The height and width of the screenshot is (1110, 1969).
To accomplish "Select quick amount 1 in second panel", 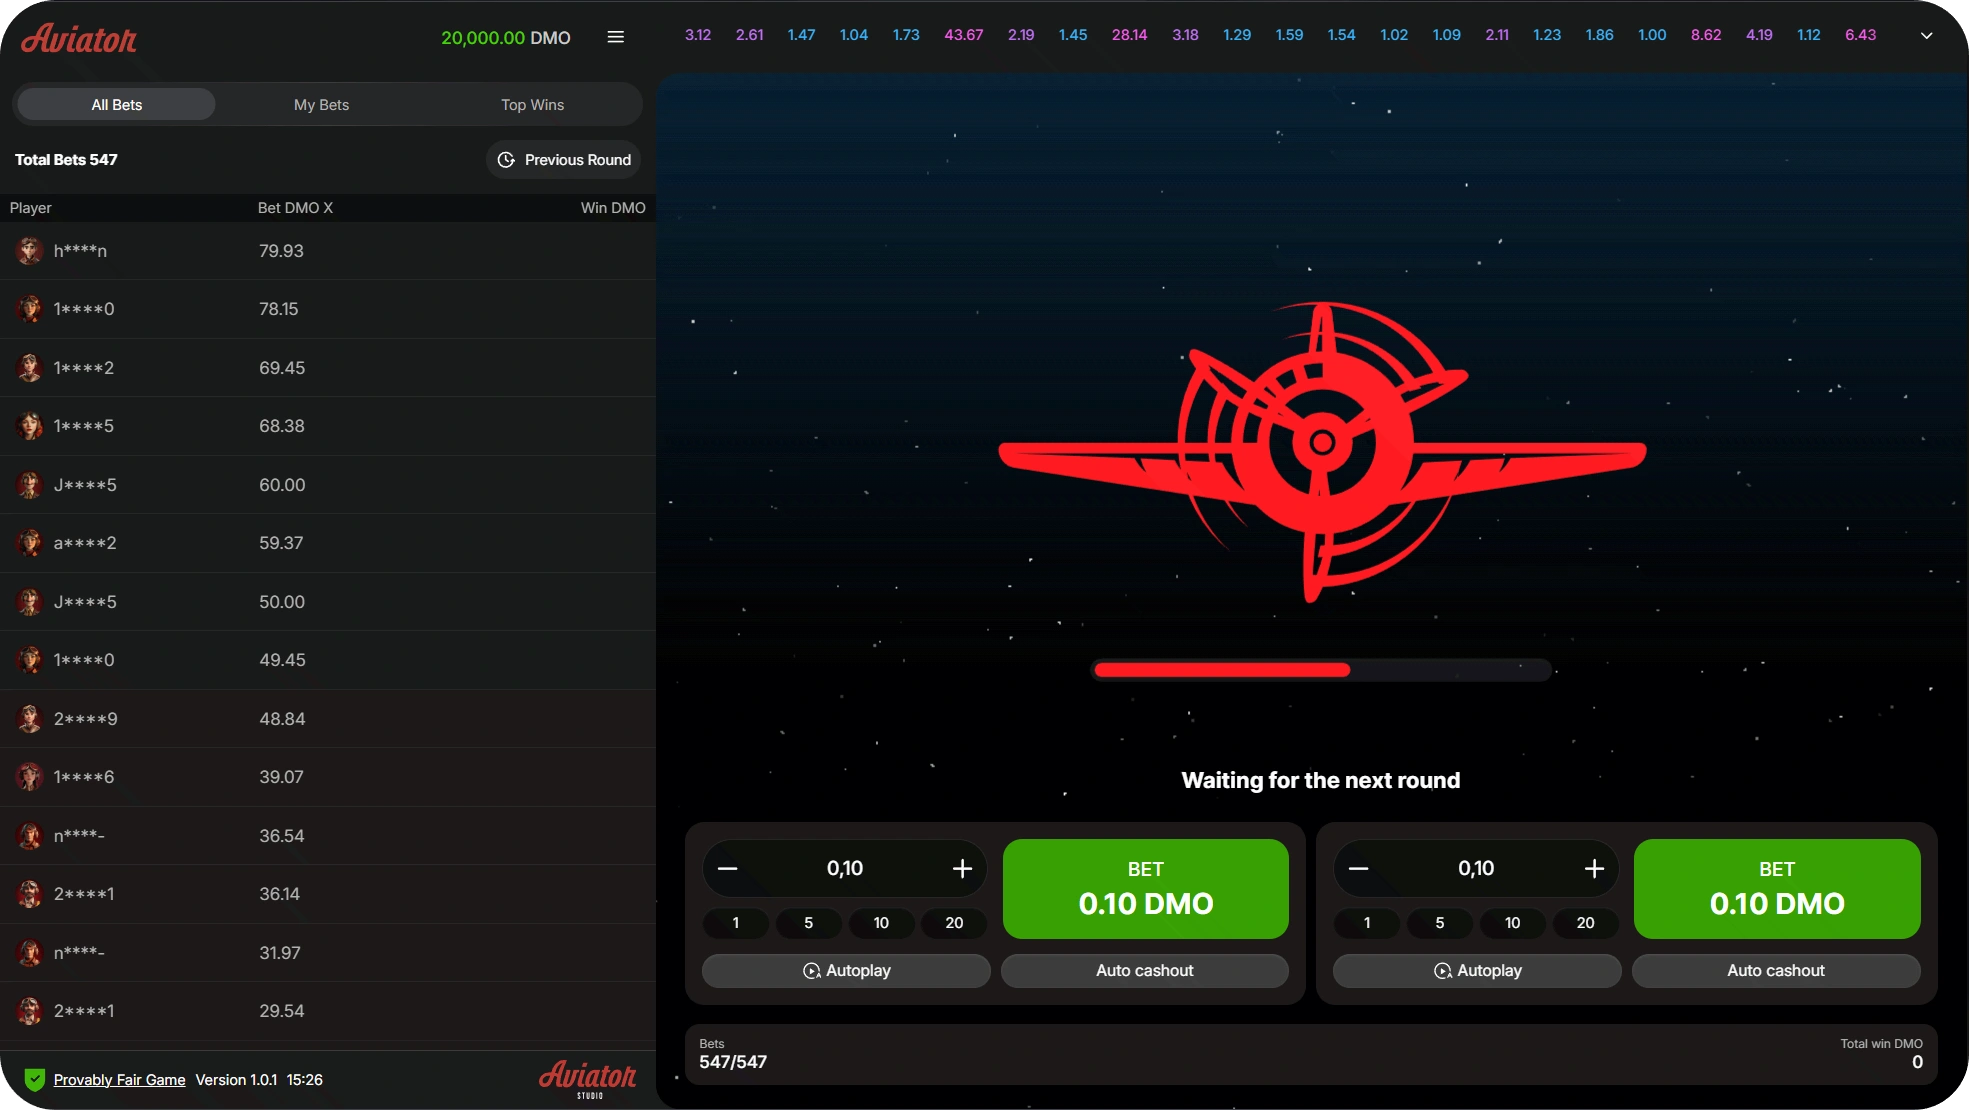I will click(x=1367, y=922).
